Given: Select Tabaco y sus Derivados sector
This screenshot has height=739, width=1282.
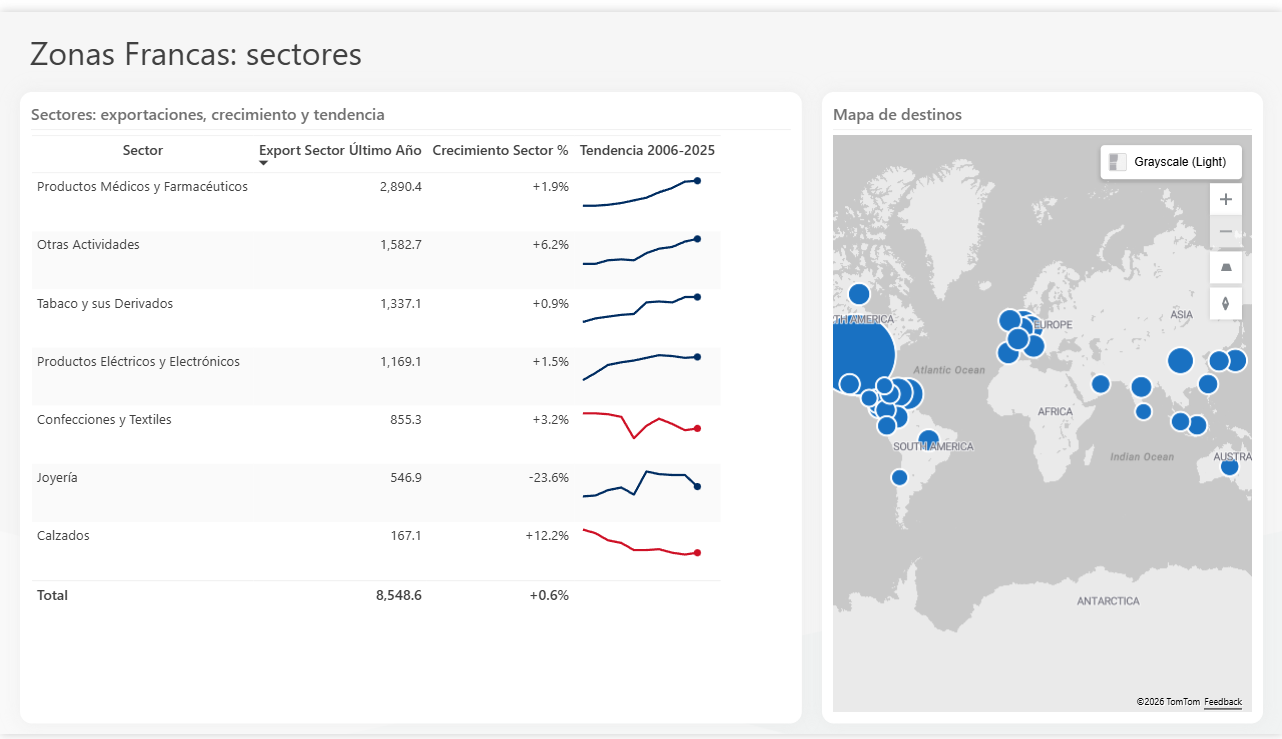Looking at the screenshot, I should 105,303.
